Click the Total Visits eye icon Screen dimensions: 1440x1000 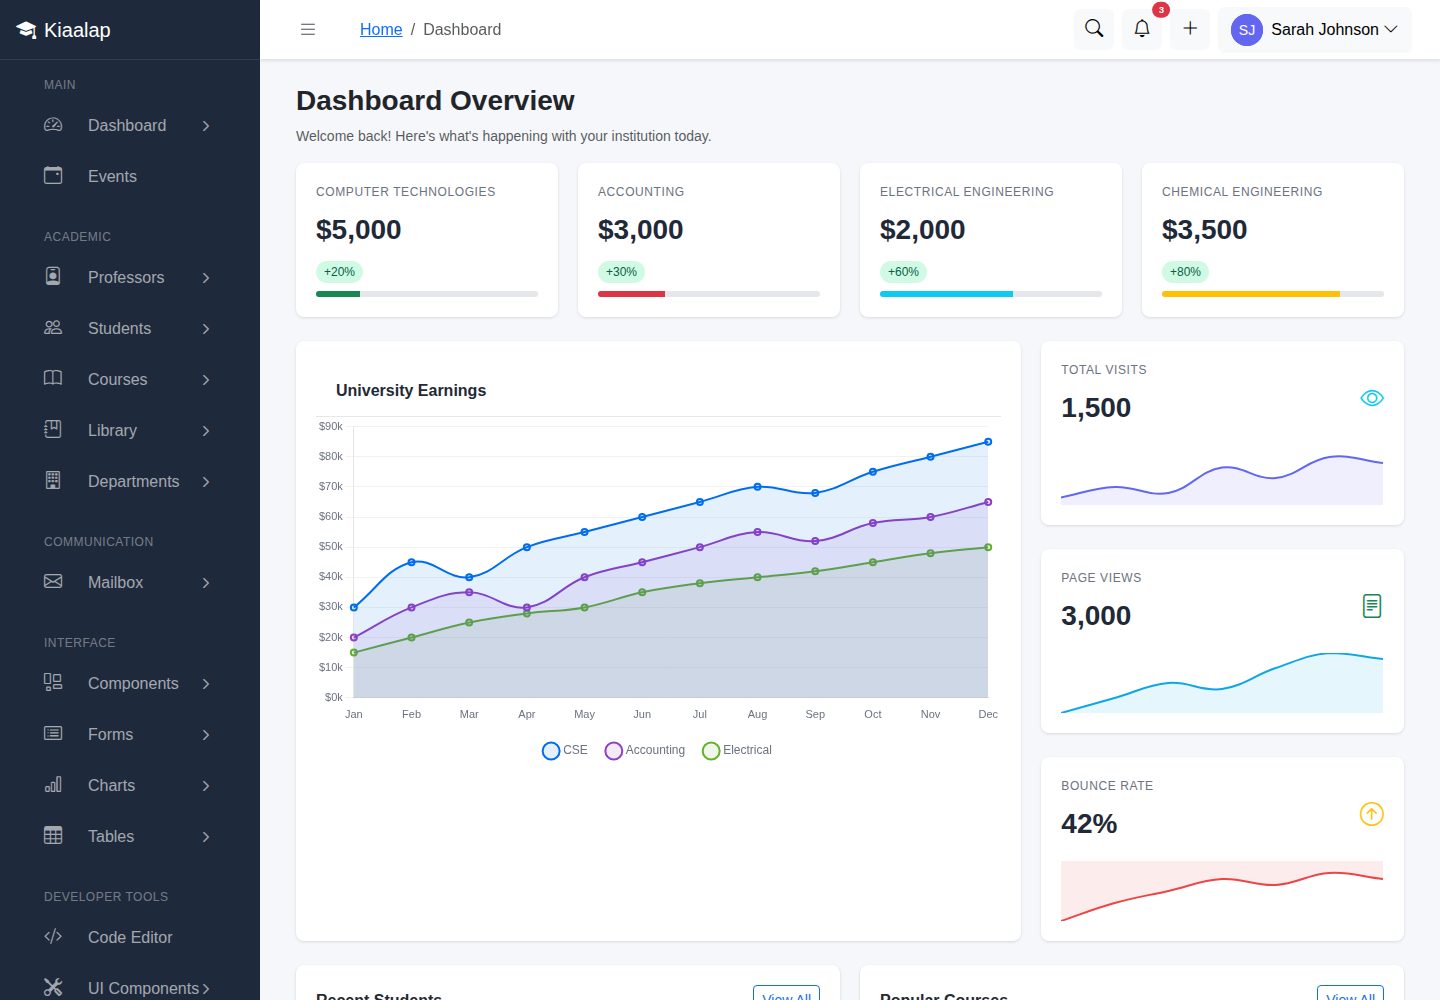tap(1372, 398)
